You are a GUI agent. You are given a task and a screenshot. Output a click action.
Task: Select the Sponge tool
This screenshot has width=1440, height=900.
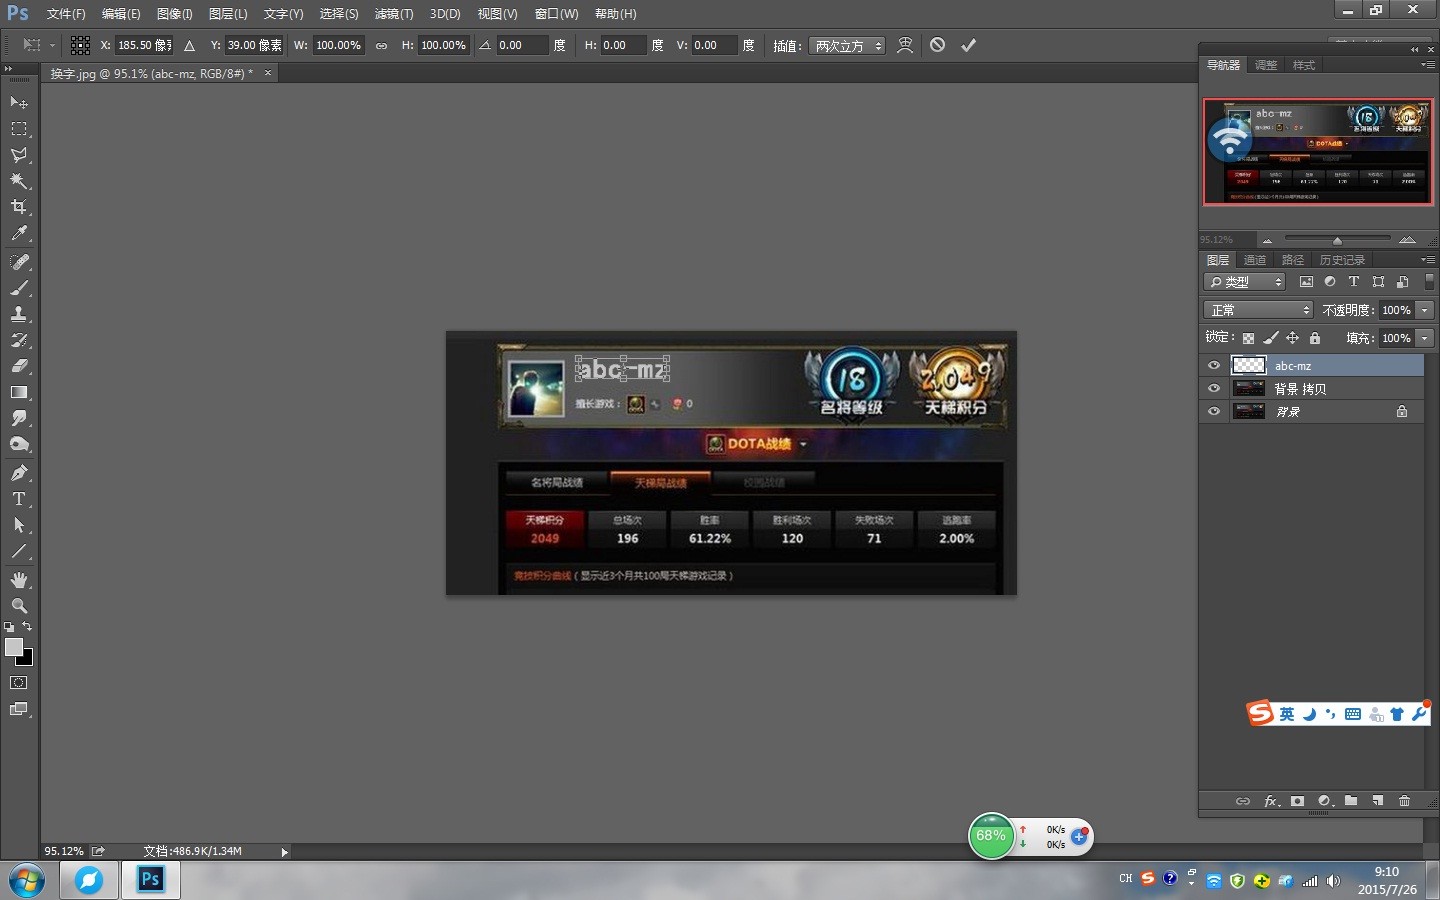click(x=19, y=444)
